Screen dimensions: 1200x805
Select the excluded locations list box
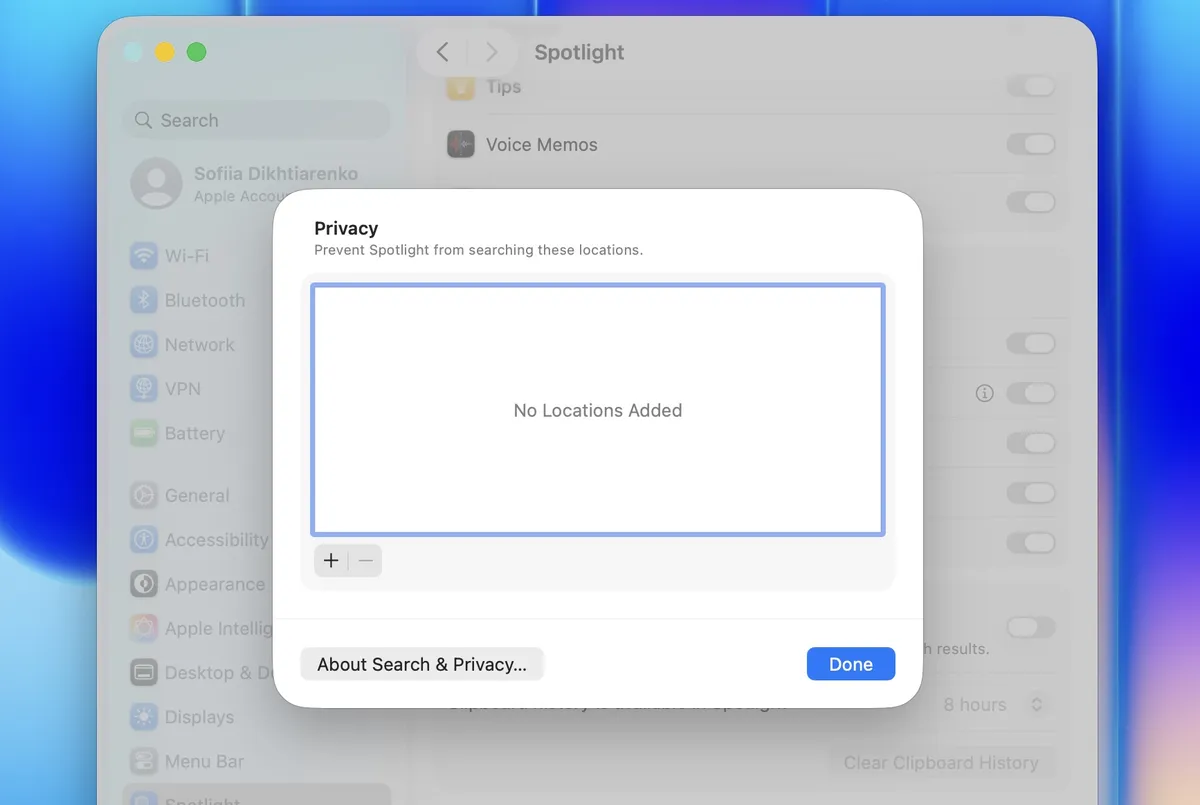[x=598, y=410]
